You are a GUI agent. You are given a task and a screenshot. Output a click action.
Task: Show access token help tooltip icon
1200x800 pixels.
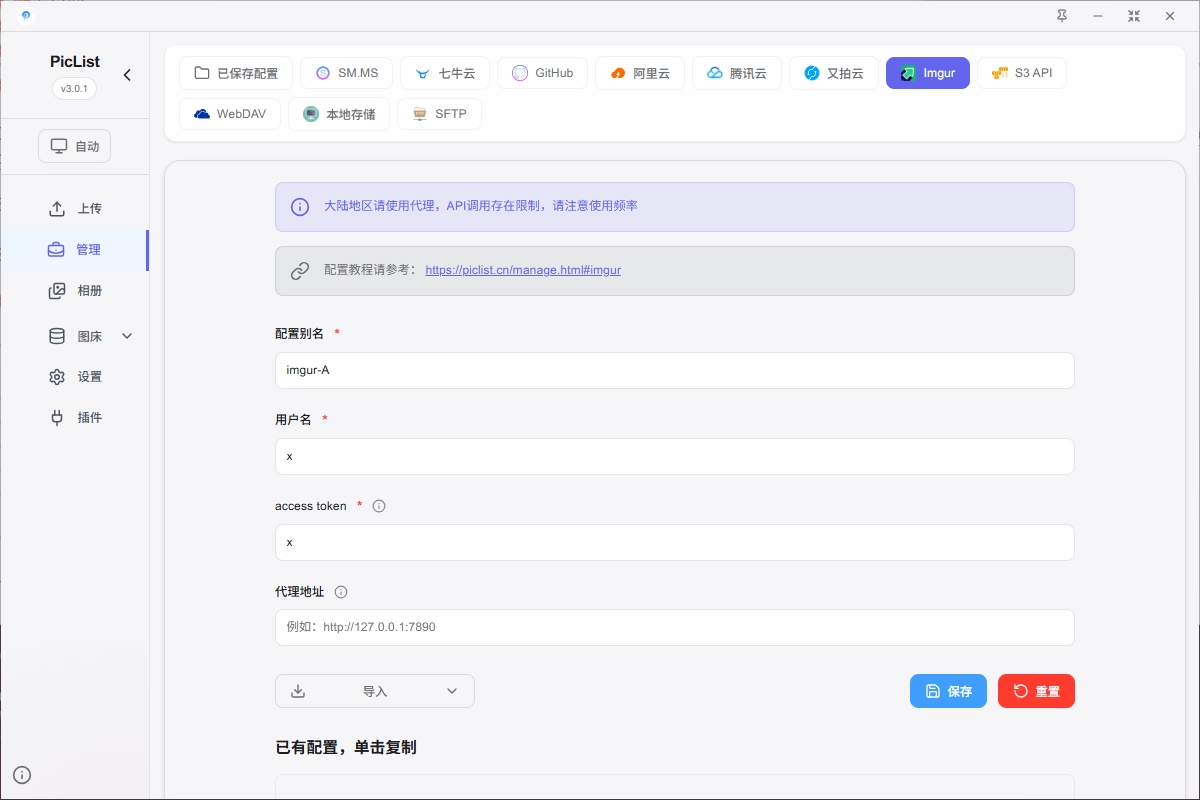(x=379, y=506)
